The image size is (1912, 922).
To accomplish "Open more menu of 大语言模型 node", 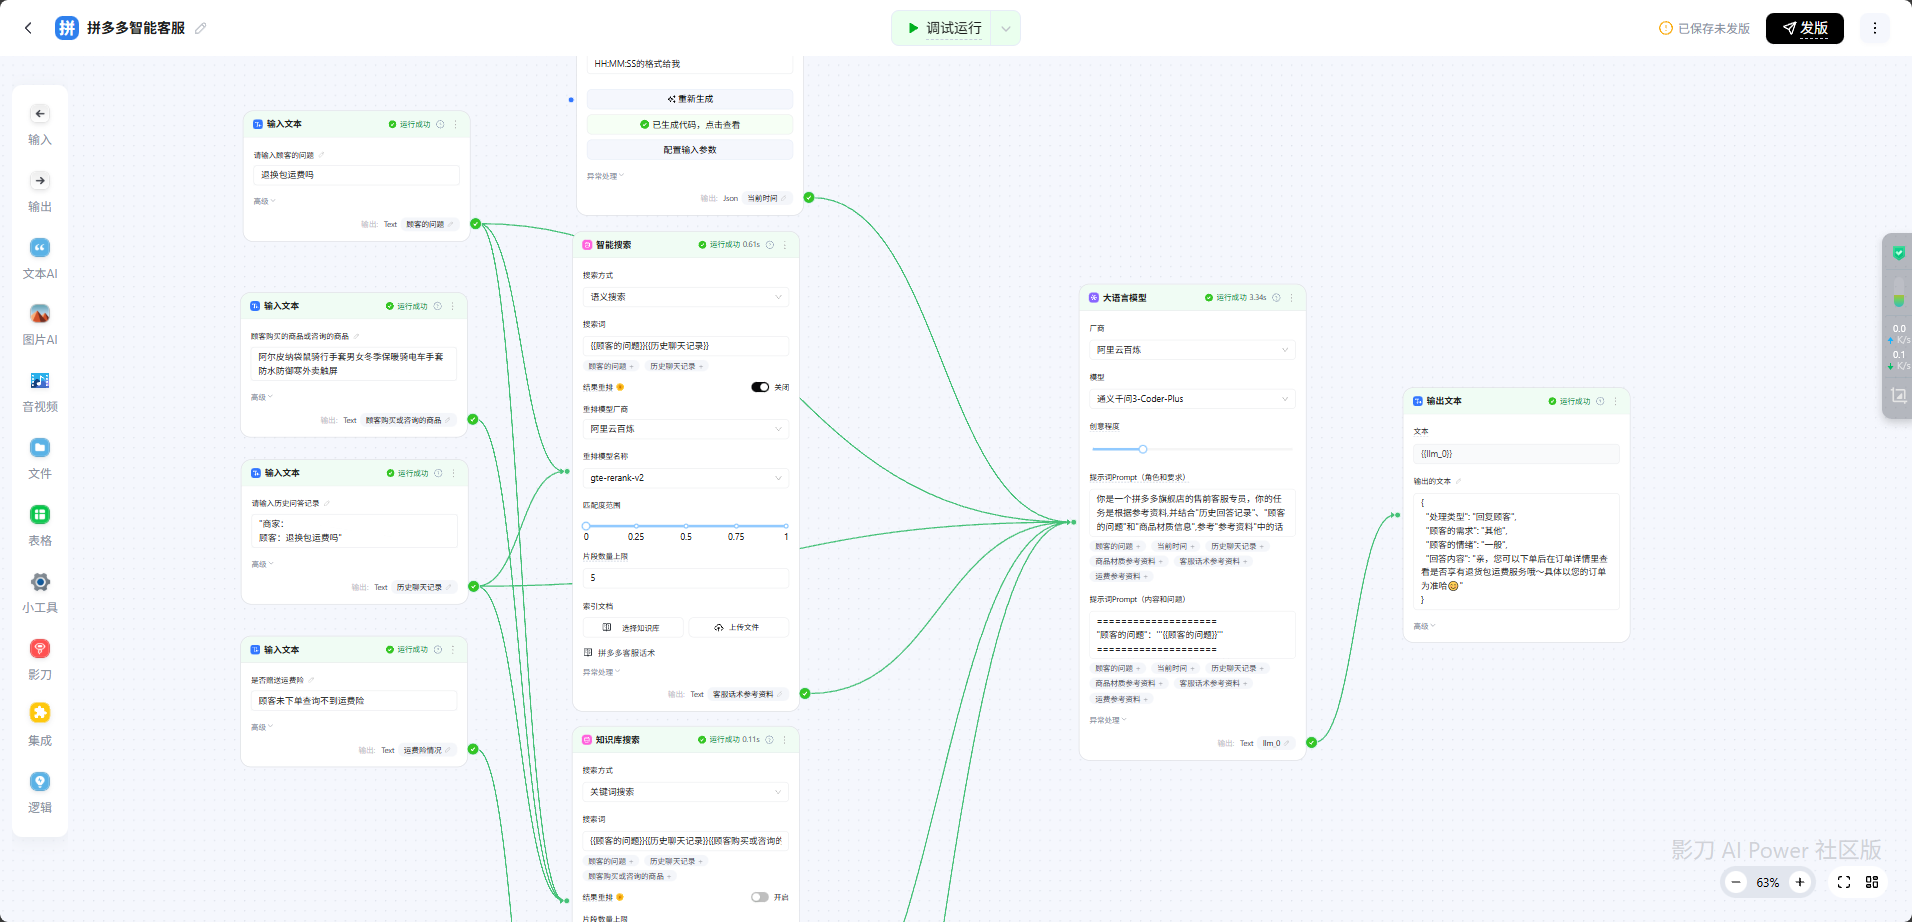I will [1292, 298].
